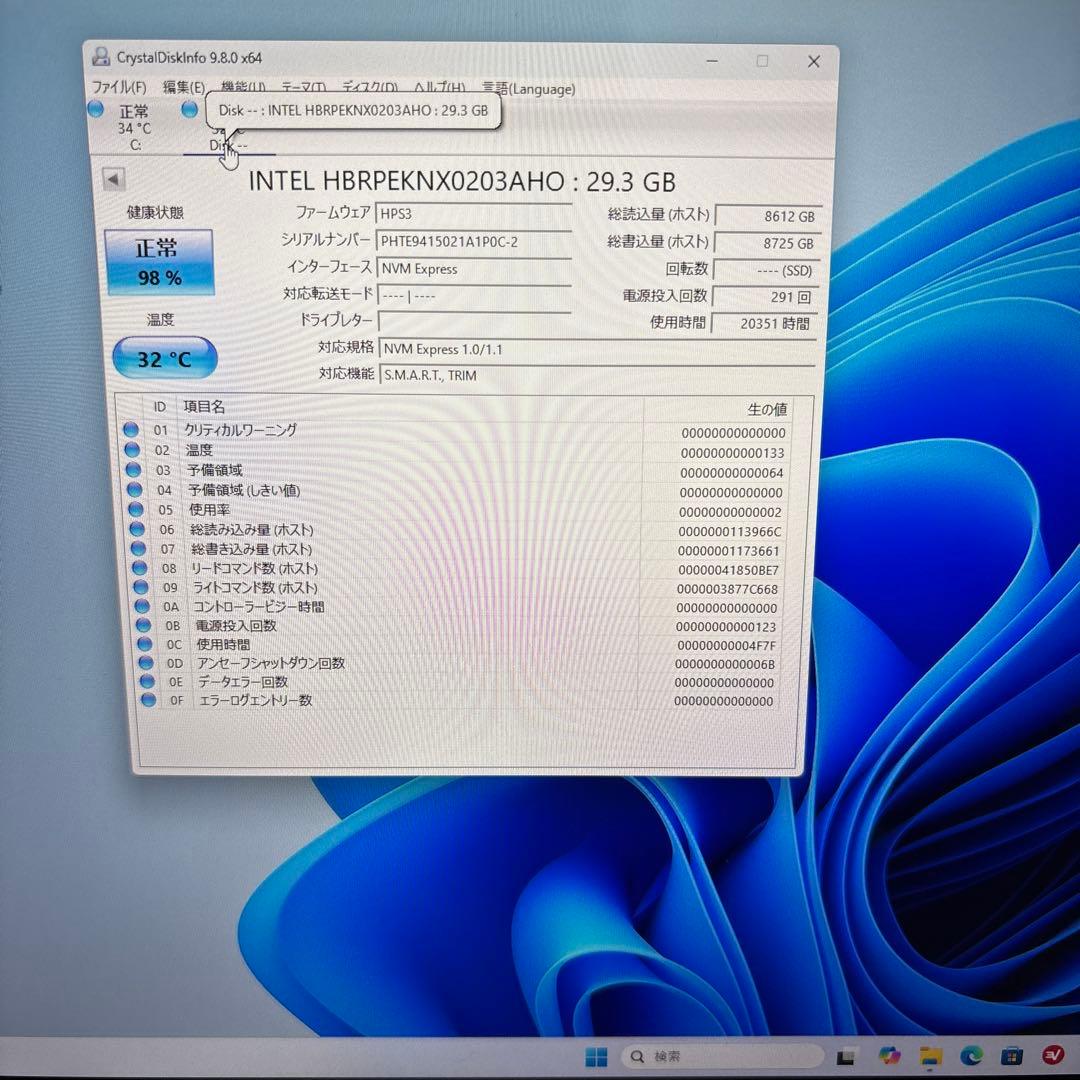Click status circle for 04 予備領域 (しきい値) row
The width and height of the screenshot is (1080, 1080).
coord(135,489)
